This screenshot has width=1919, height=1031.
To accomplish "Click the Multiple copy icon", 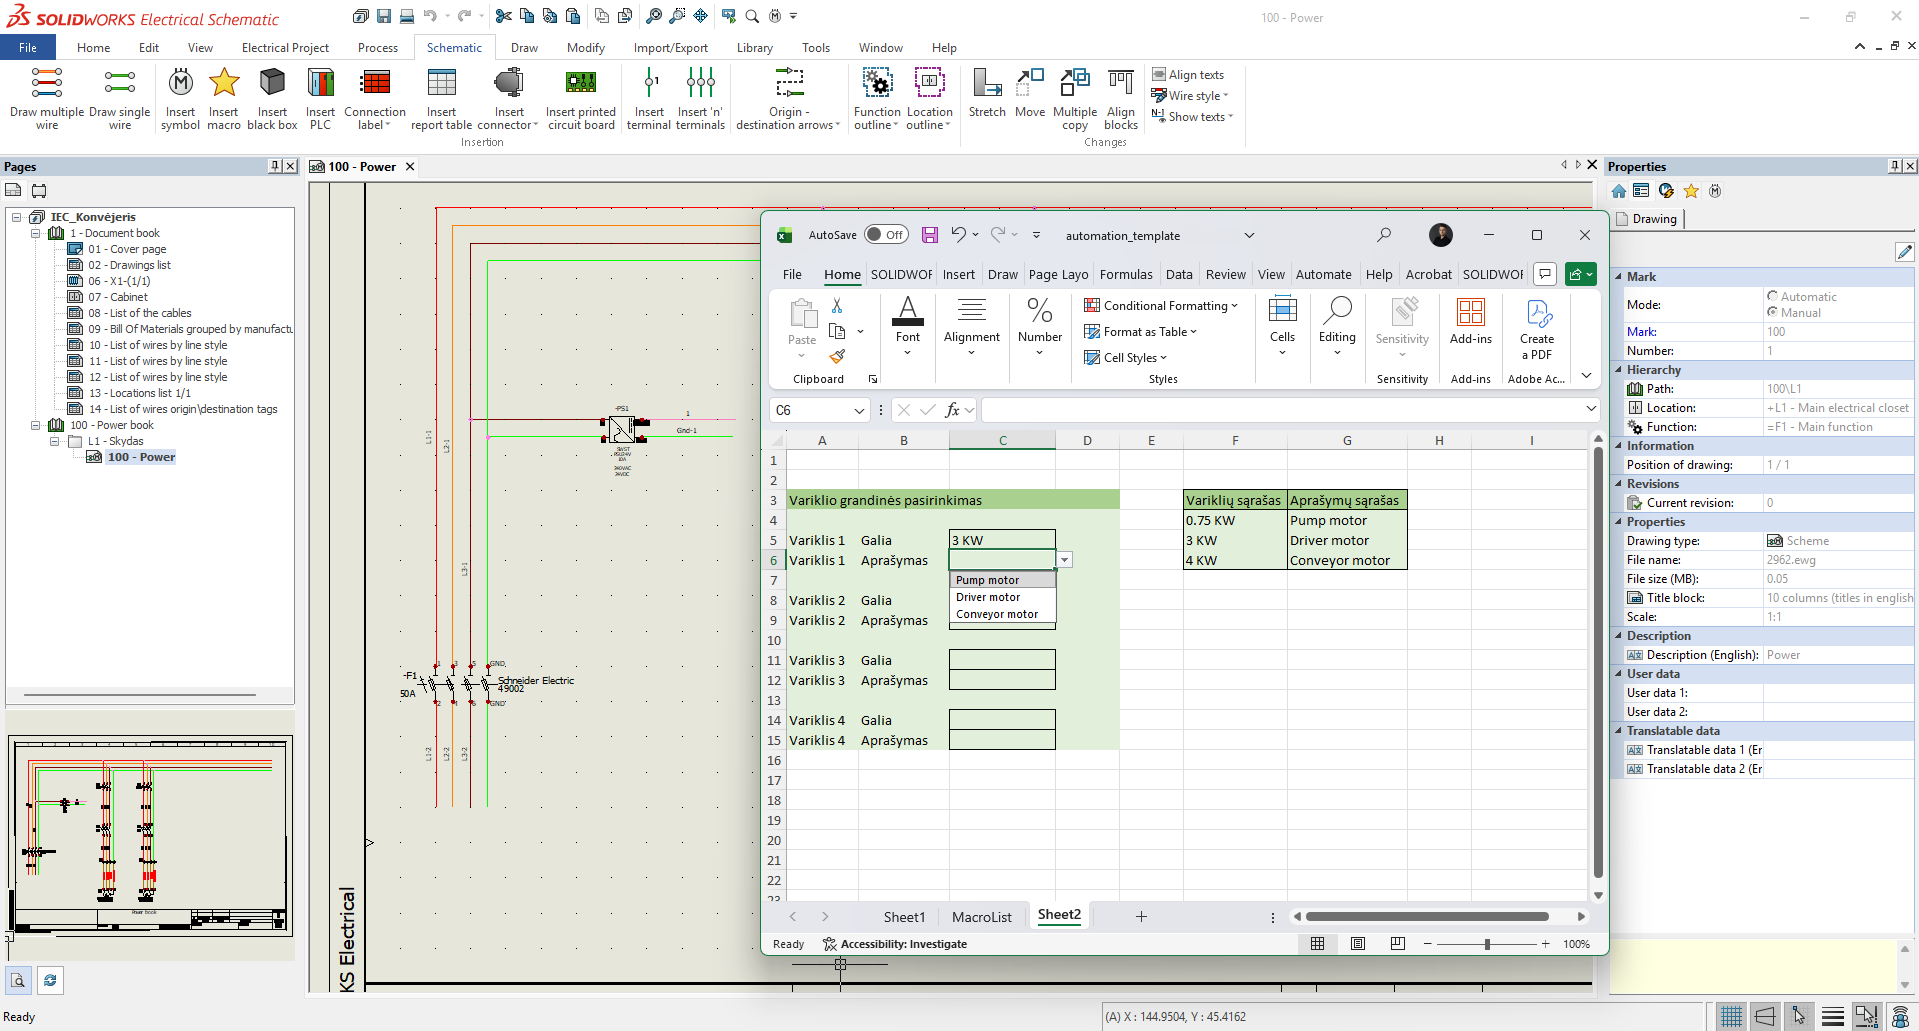I will click(x=1075, y=82).
